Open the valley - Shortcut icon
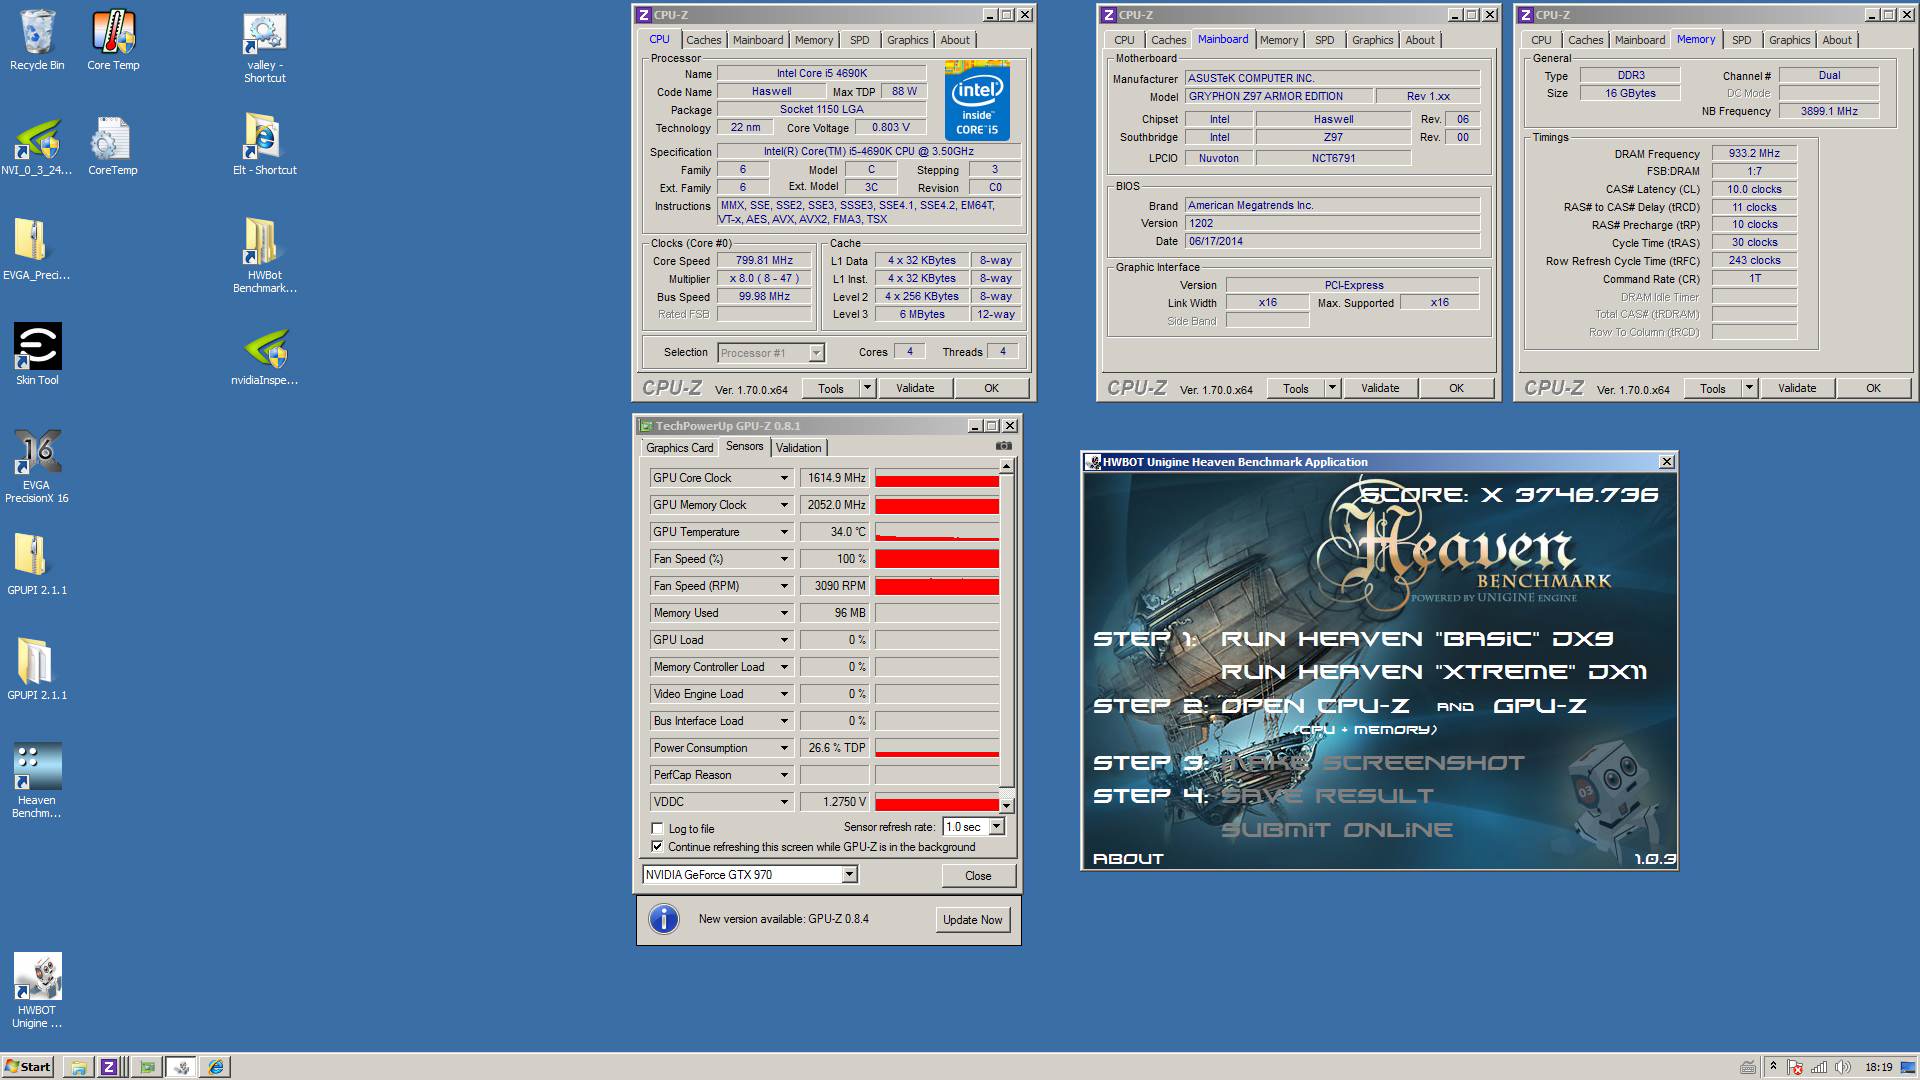The height and width of the screenshot is (1080, 1920). 265,47
